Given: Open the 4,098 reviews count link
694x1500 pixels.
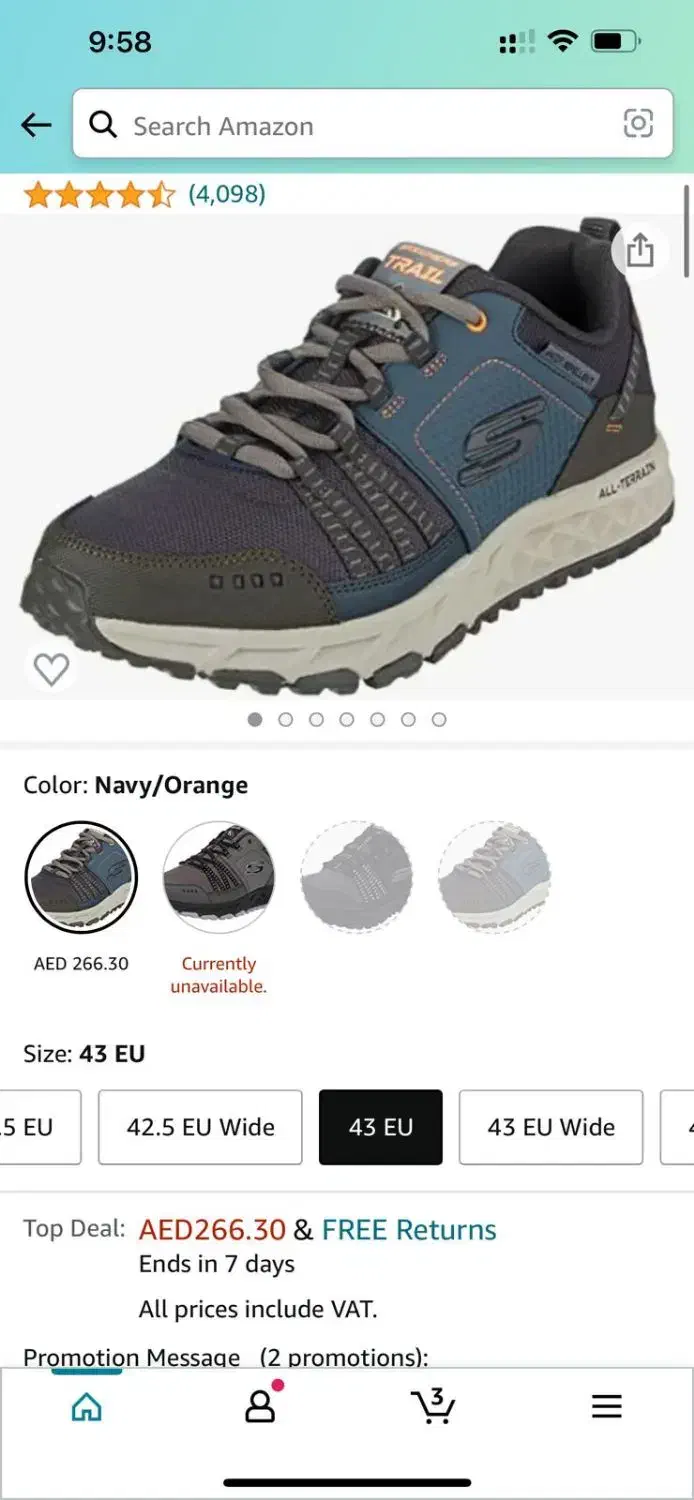Looking at the screenshot, I should (227, 194).
